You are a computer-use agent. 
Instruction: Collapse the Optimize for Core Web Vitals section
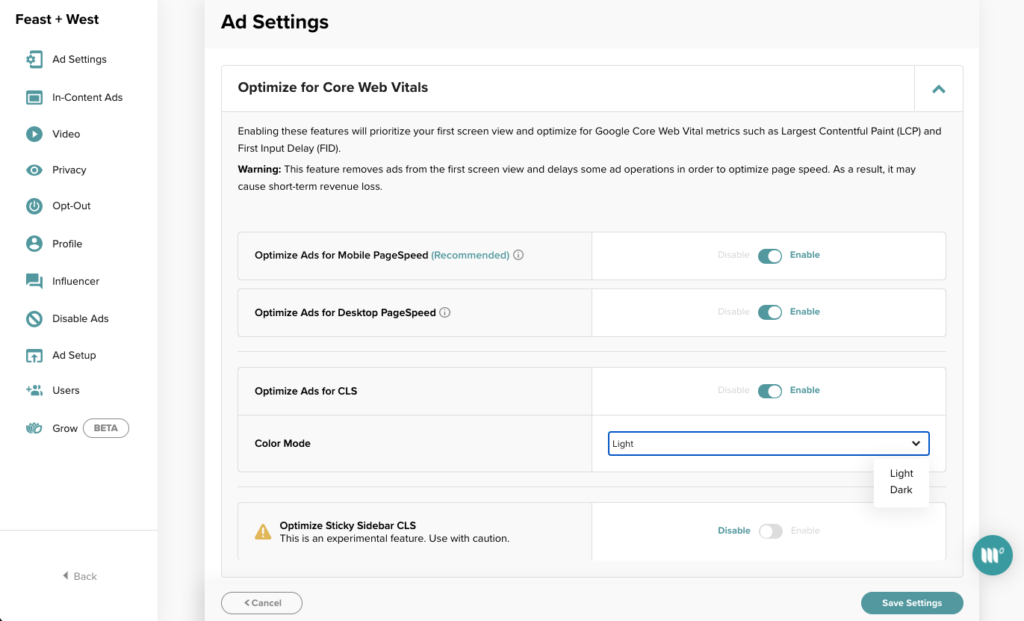point(938,88)
